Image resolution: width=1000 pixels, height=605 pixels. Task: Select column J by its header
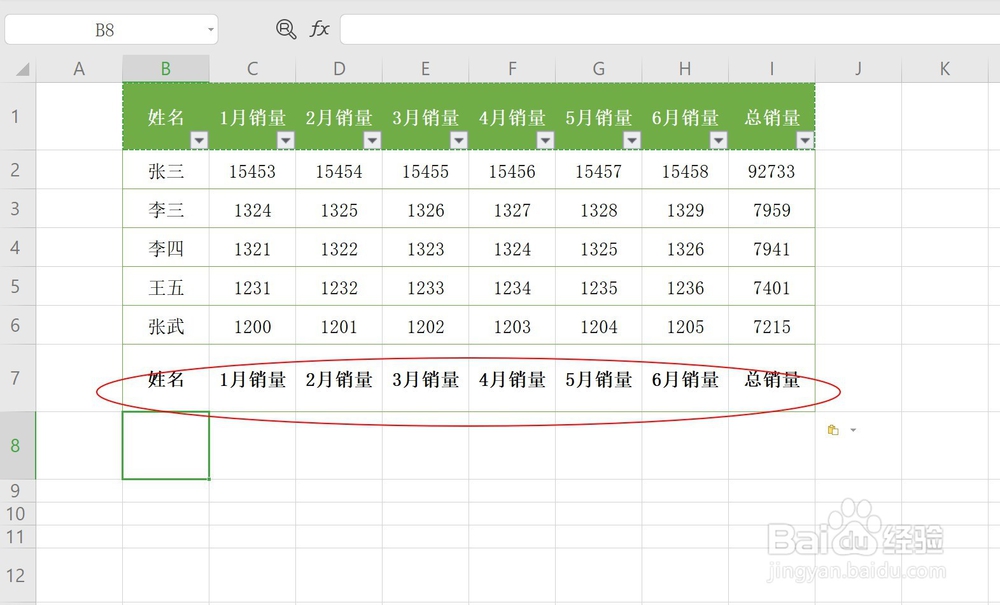[x=857, y=68]
